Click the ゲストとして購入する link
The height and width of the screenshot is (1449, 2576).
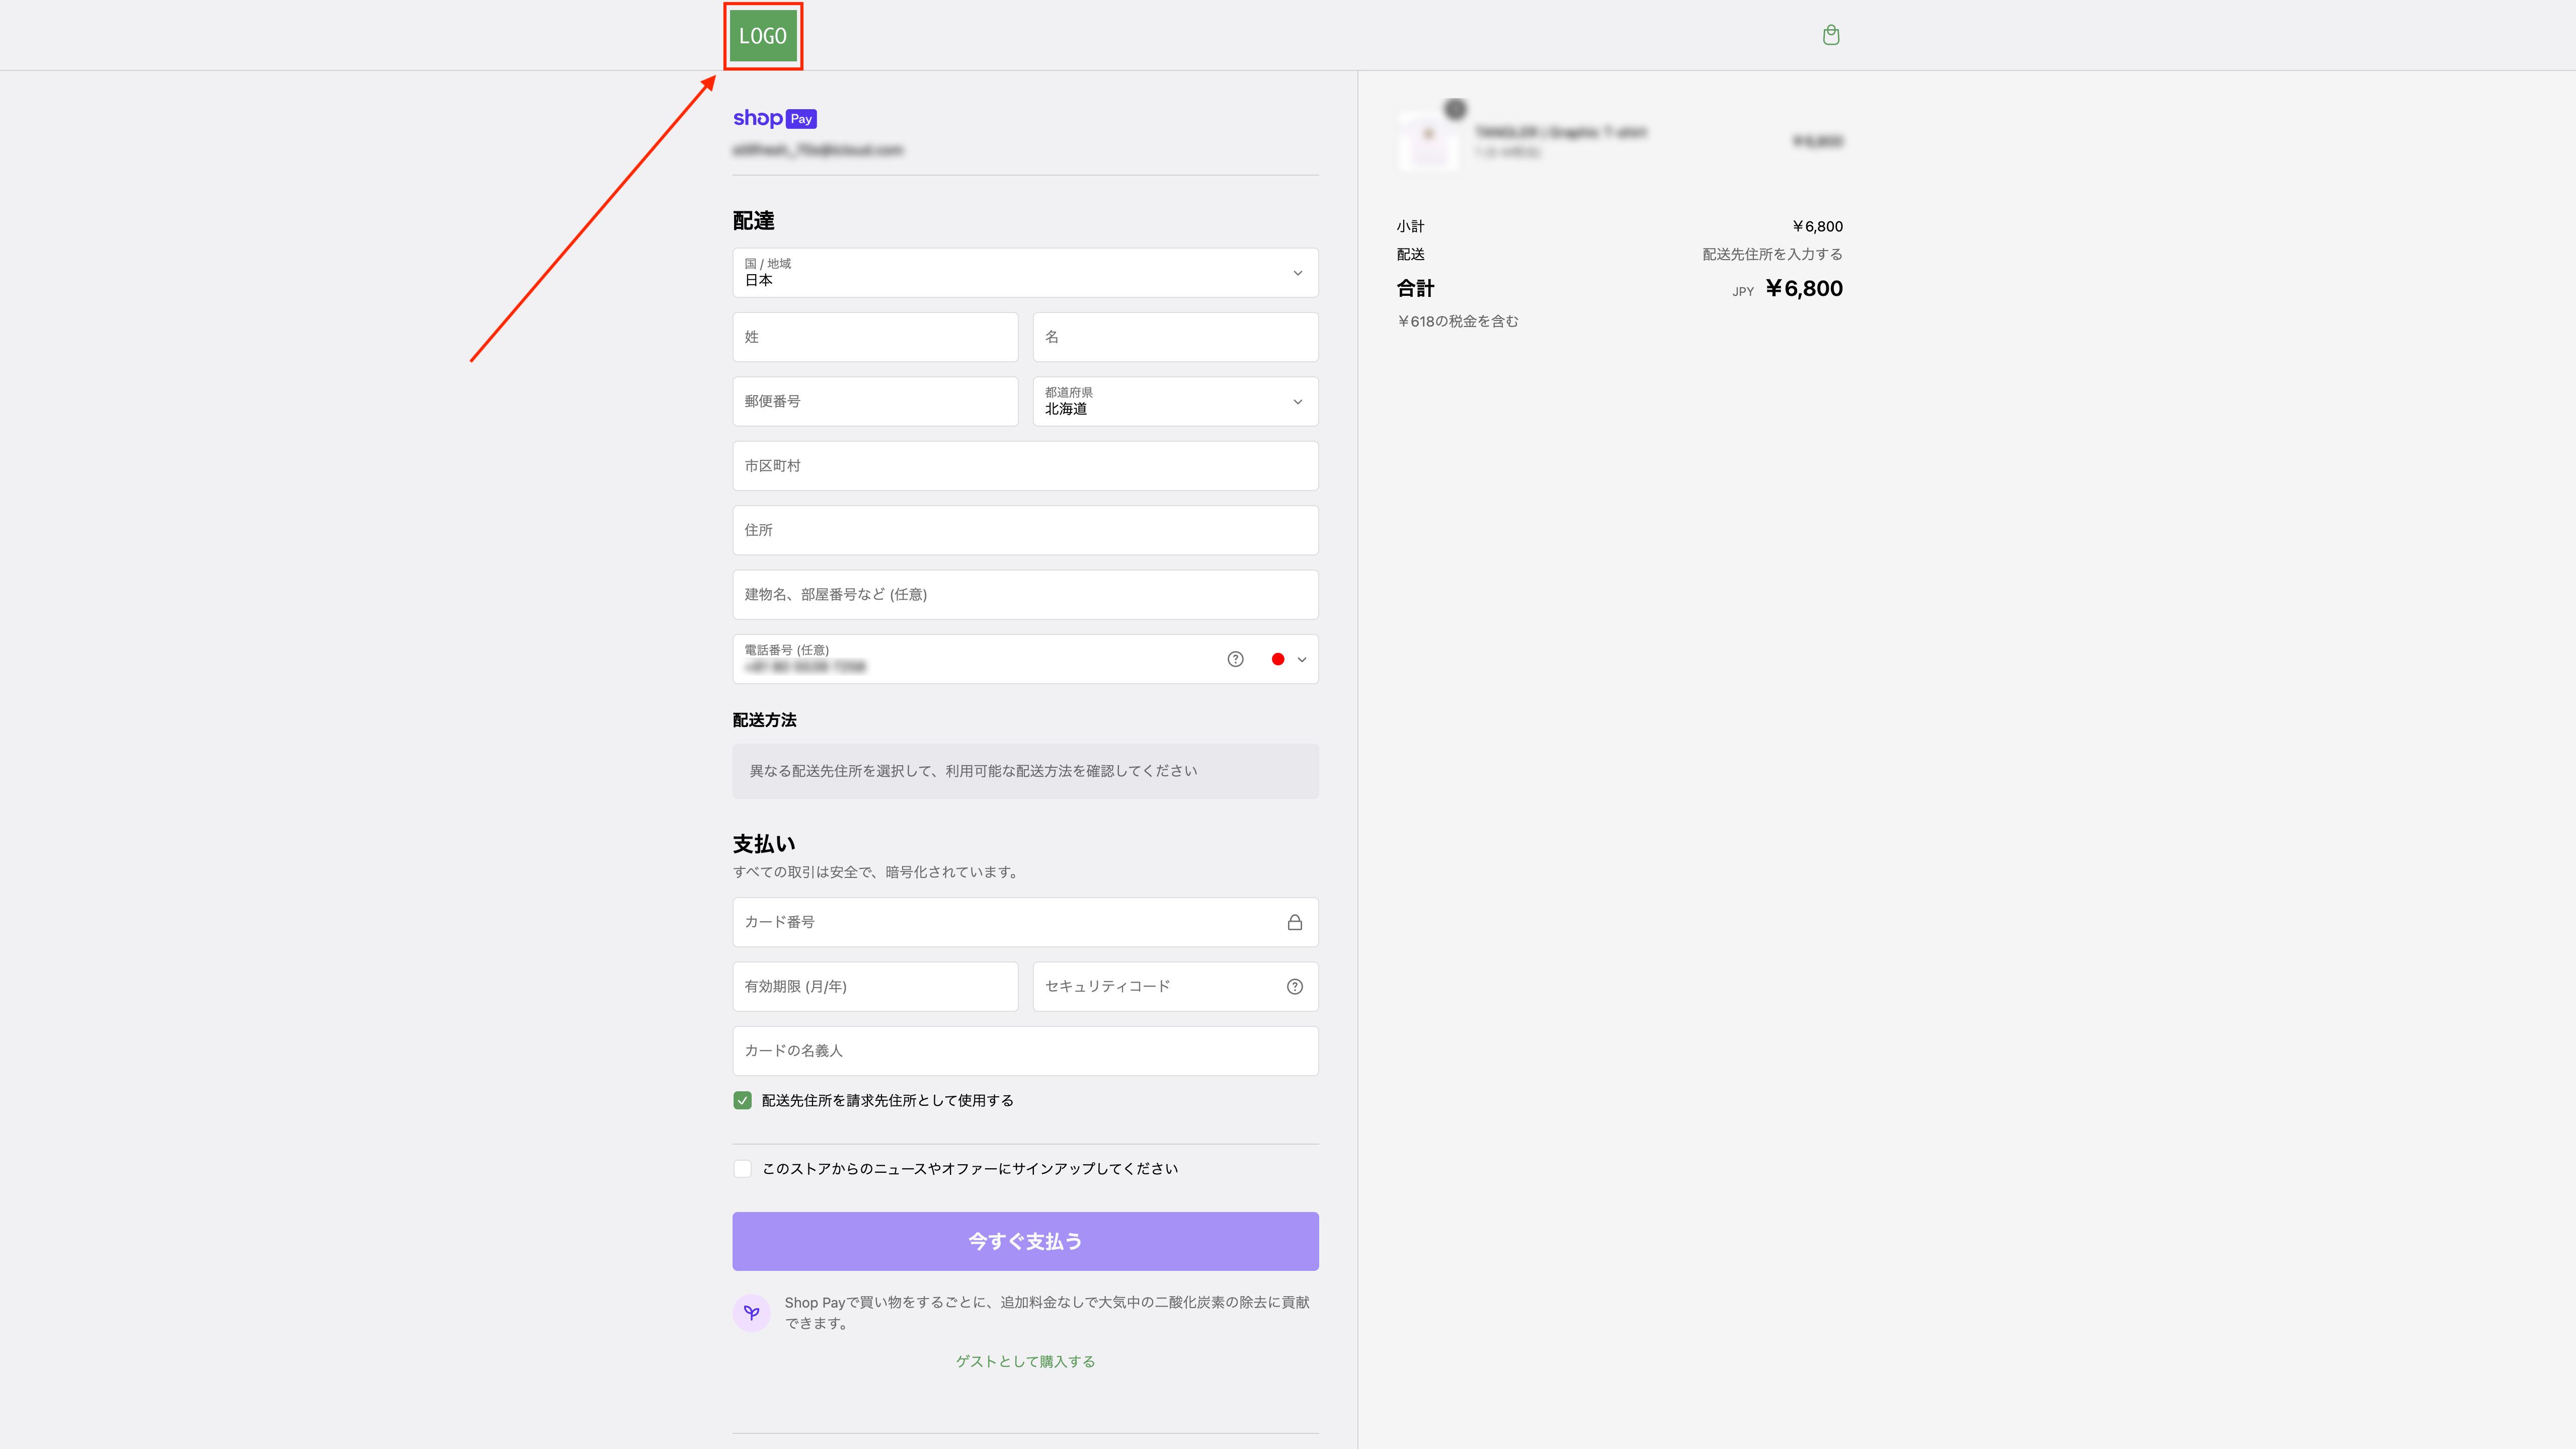(x=1024, y=1361)
